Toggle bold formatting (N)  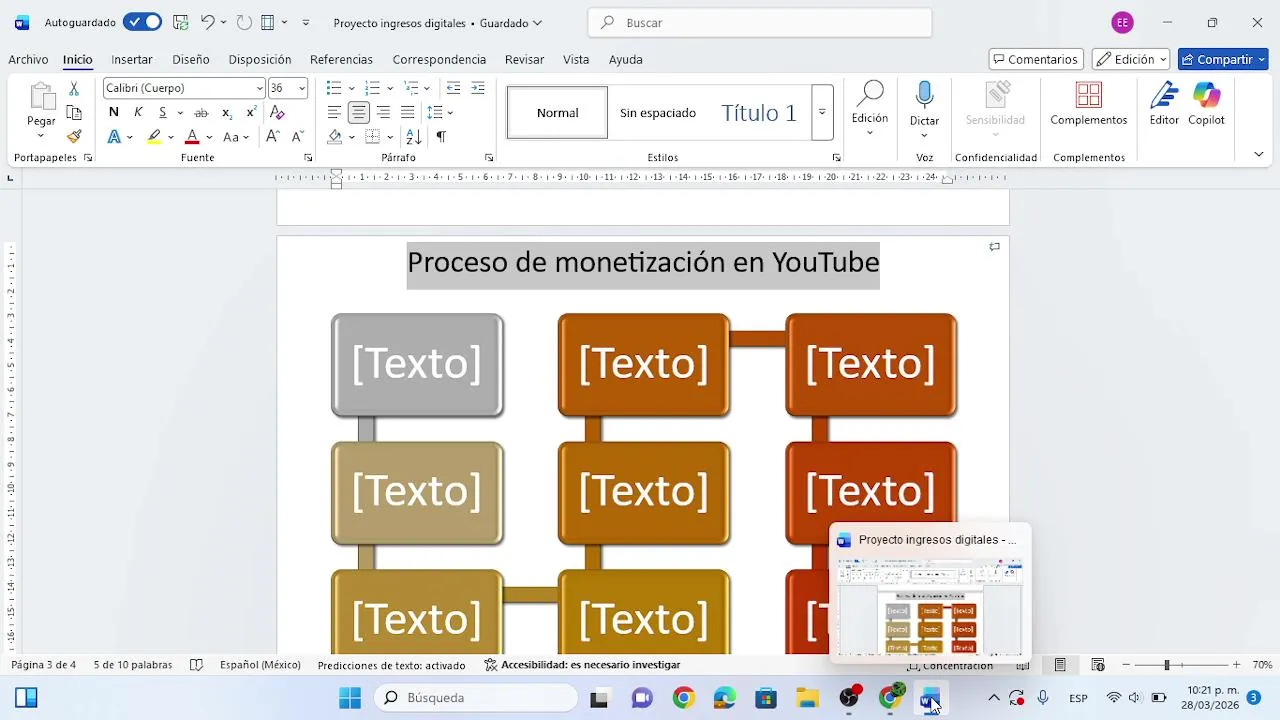pos(113,112)
